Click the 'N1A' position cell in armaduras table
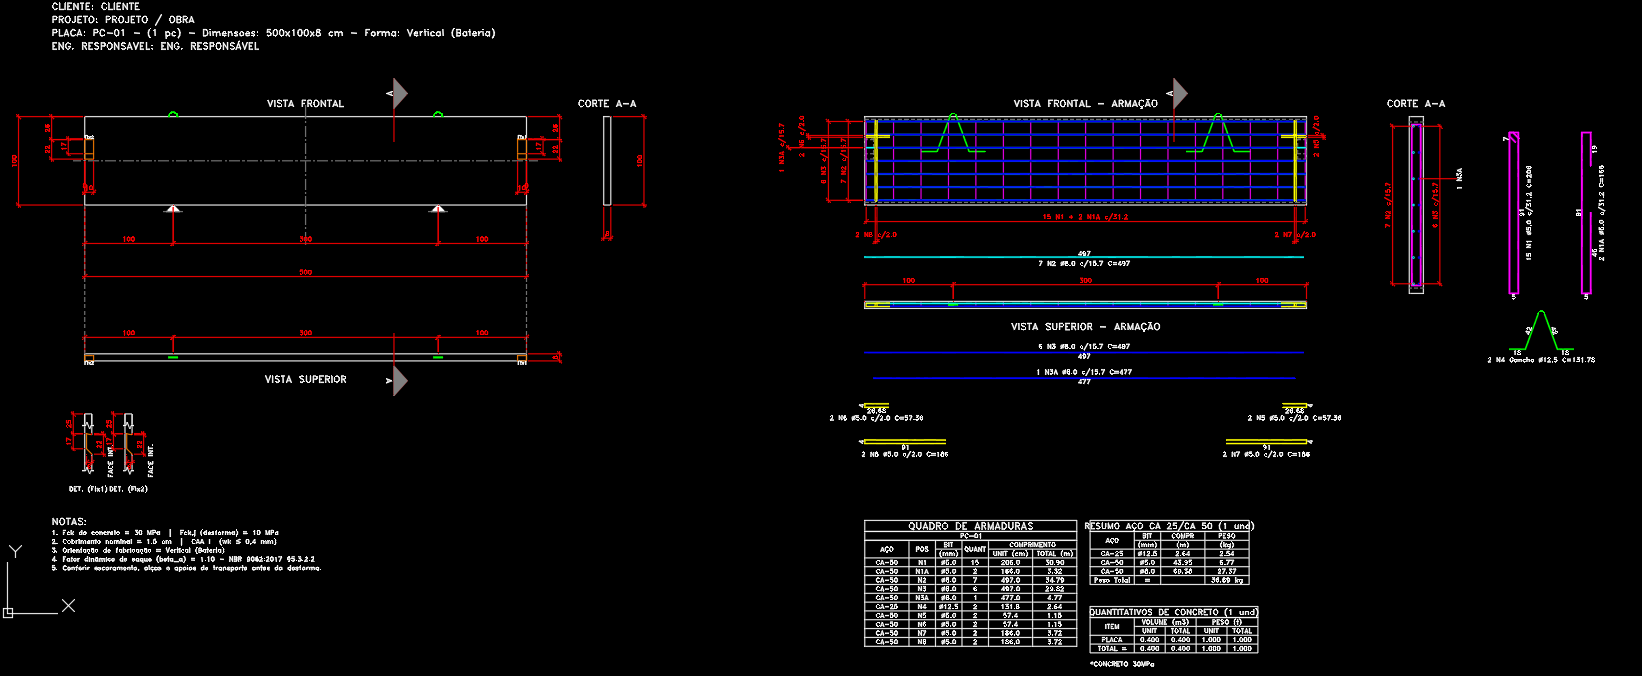This screenshot has height=676, width=1642. (922, 571)
